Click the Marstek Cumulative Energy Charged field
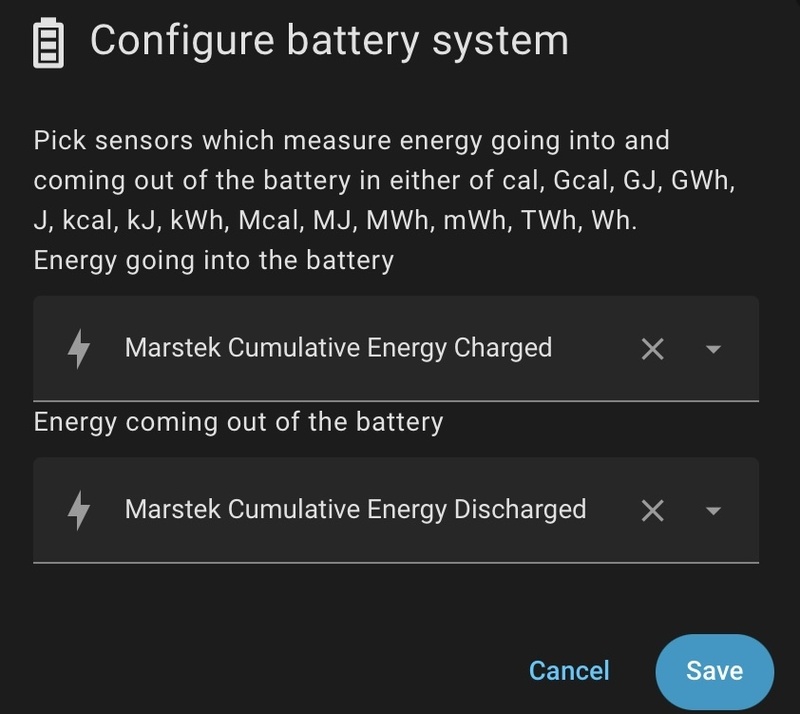This screenshot has width=800, height=714. pyautogui.click(x=338, y=348)
